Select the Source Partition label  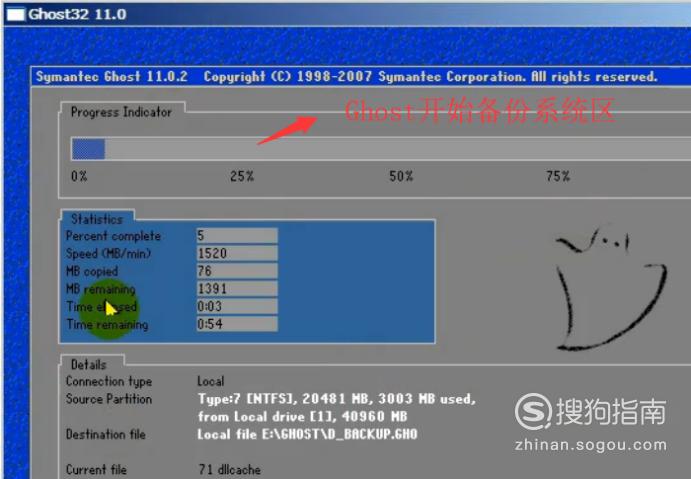click(109, 399)
